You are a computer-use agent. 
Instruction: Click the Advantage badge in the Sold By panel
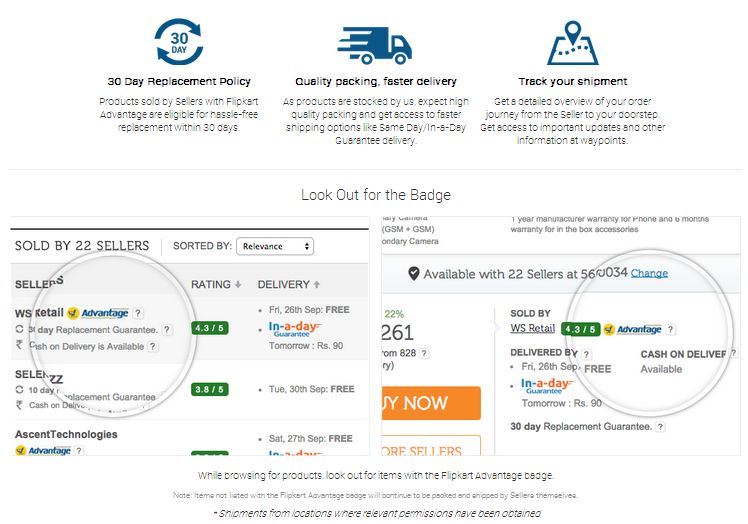point(632,329)
